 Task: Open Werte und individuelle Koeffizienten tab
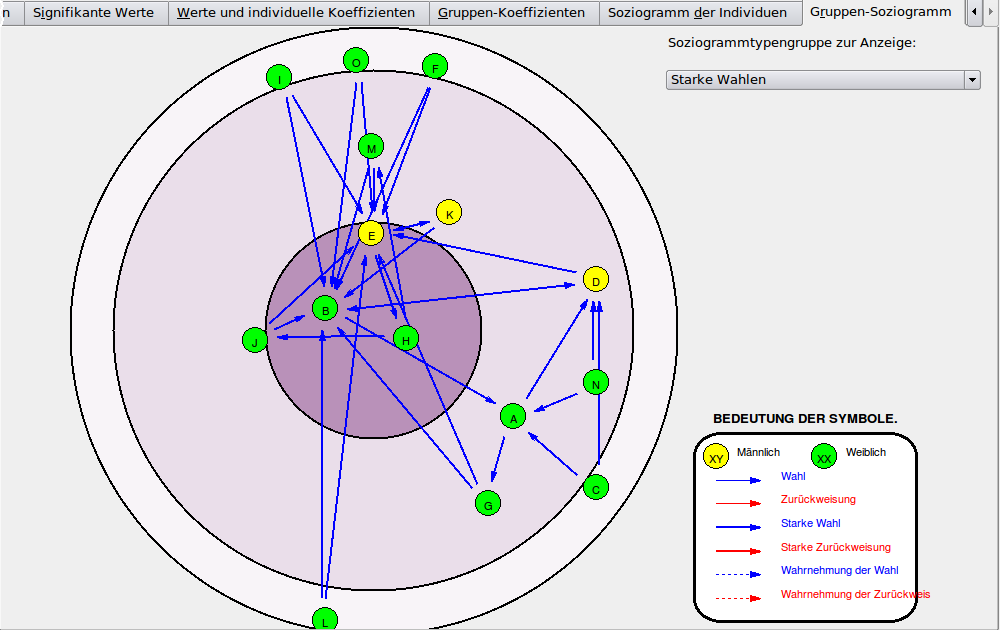tap(296, 13)
